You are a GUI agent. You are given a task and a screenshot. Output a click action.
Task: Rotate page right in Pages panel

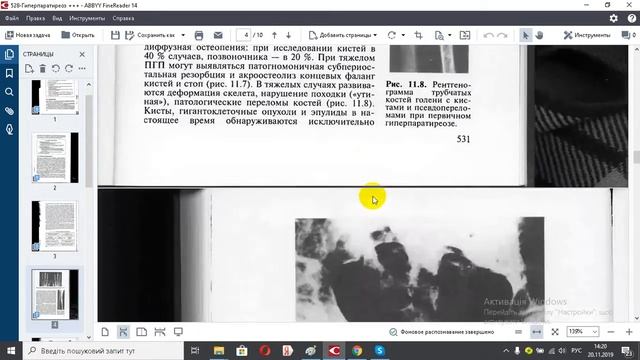(69, 69)
